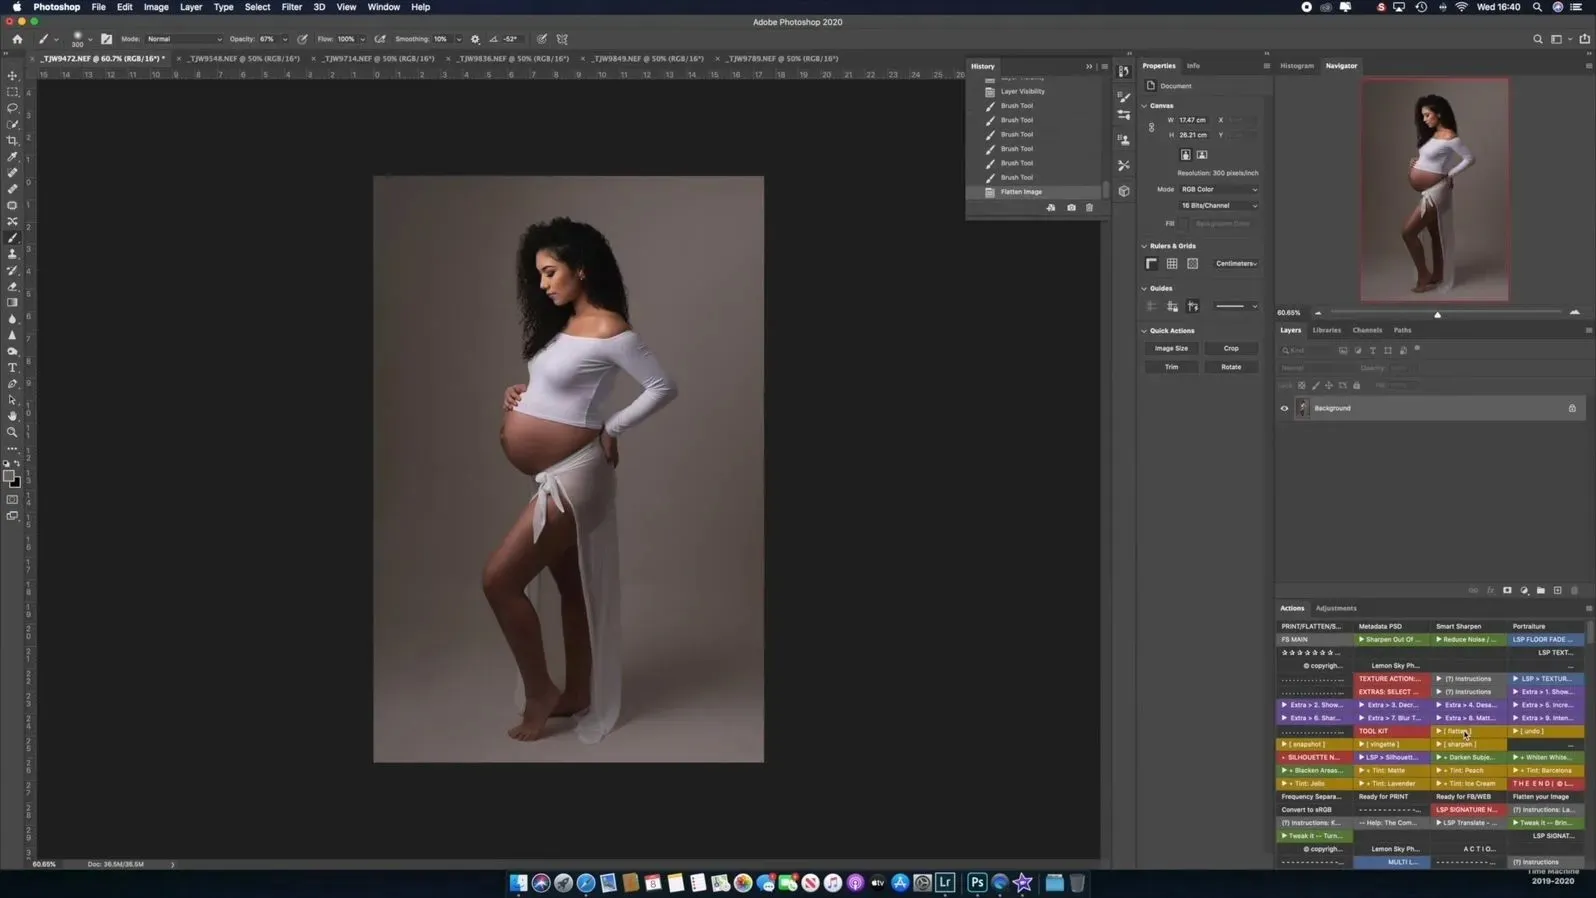This screenshot has height=898, width=1596.
Task: Open the Filter menu
Action: click(291, 7)
